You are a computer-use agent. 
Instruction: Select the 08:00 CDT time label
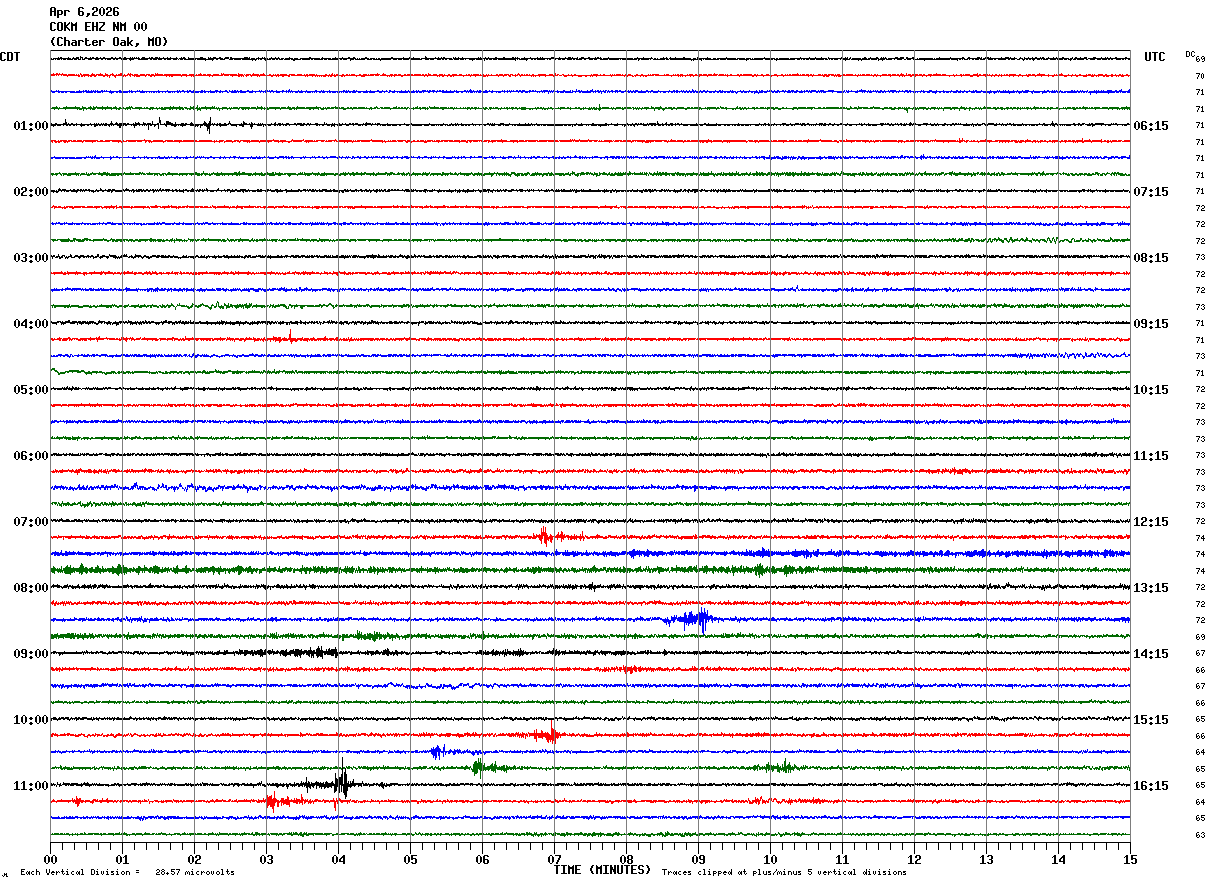(x=31, y=588)
